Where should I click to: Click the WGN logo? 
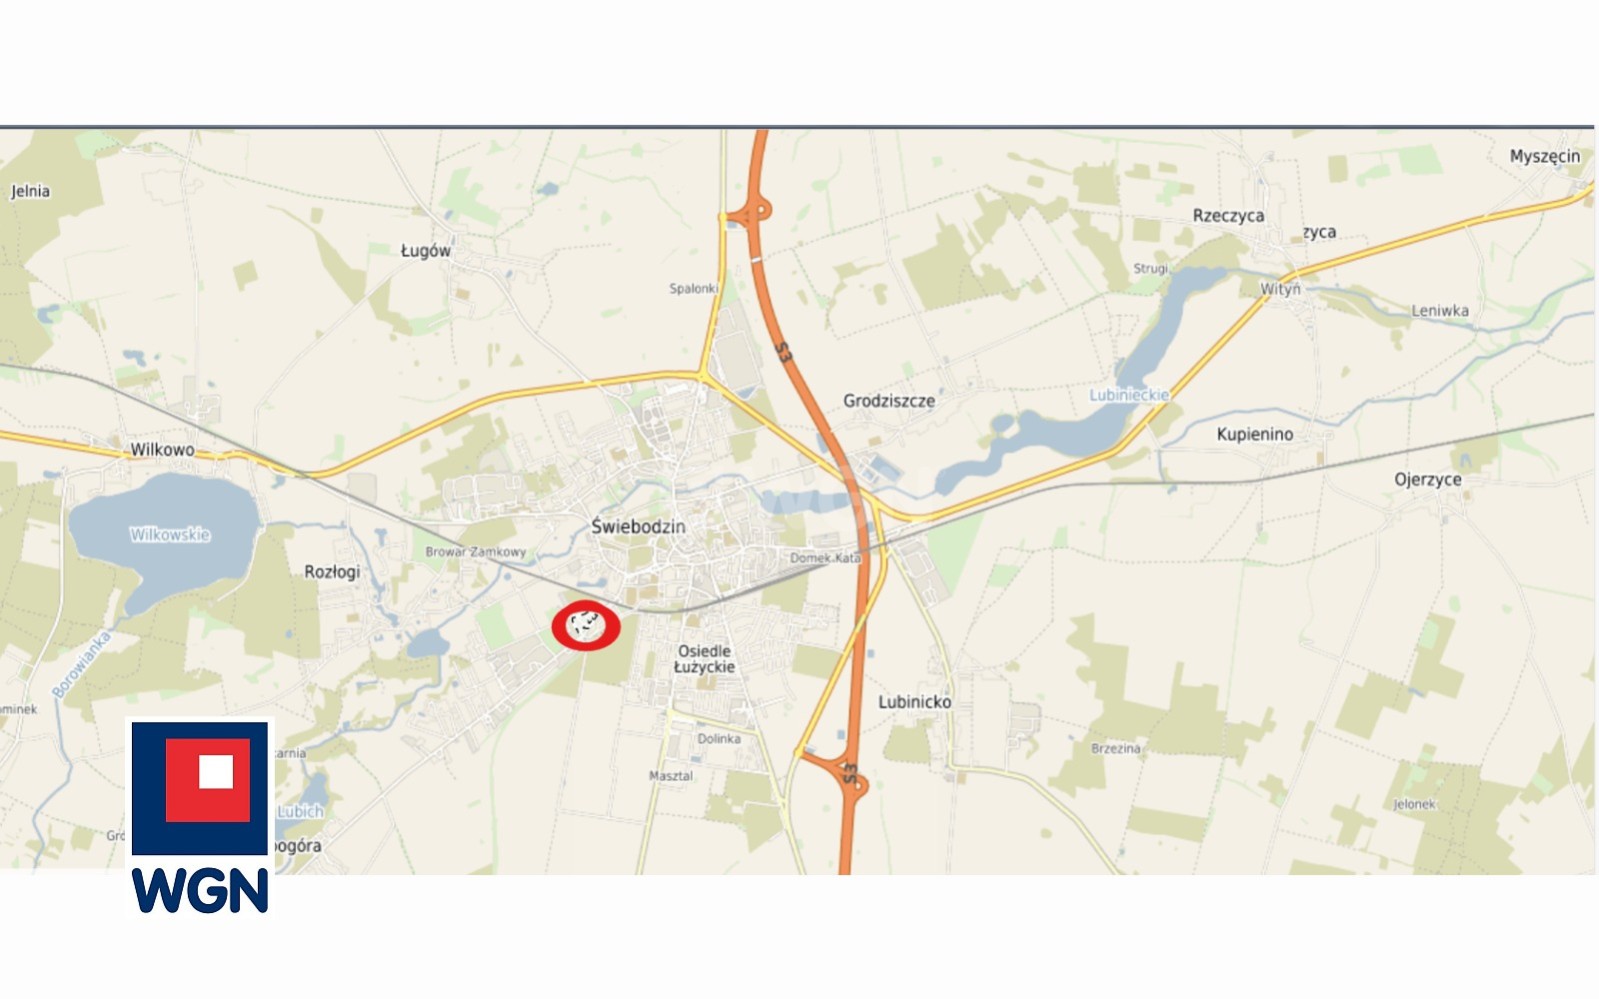tap(200, 817)
